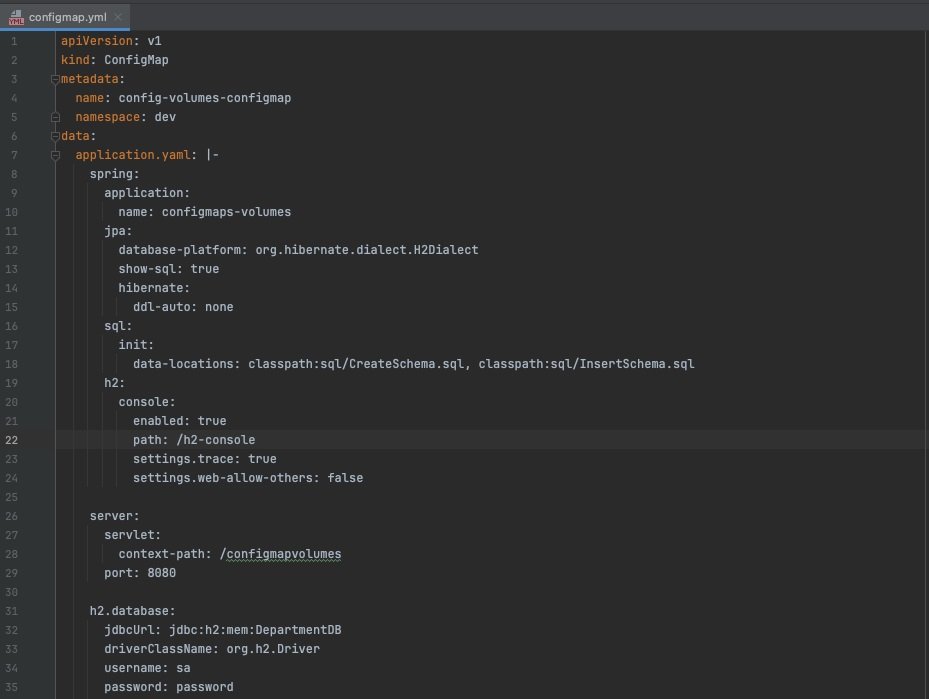
Task: Click the YML file icon on the configmap.yml tab
Action: point(16,17)
